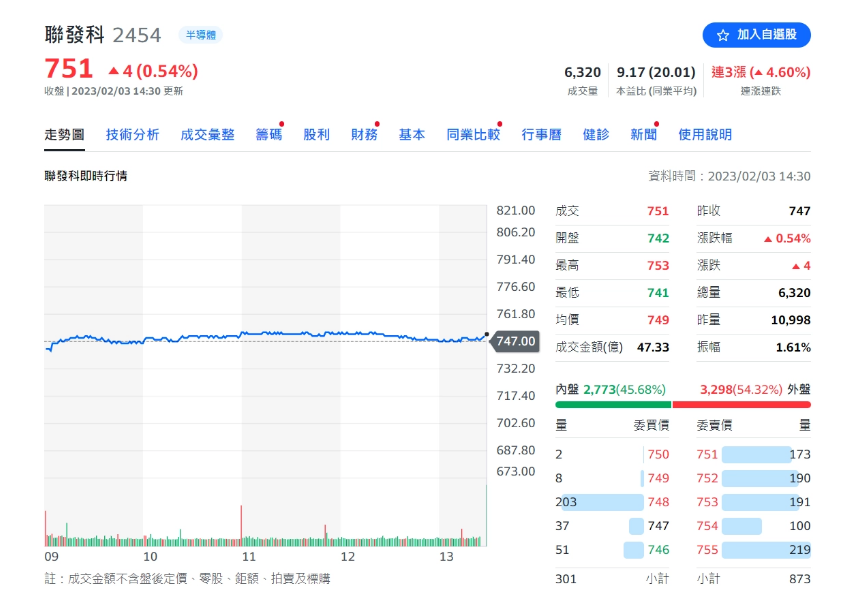
Task: Click the ask volume bar showing 219
Action: tap(766, 549)
